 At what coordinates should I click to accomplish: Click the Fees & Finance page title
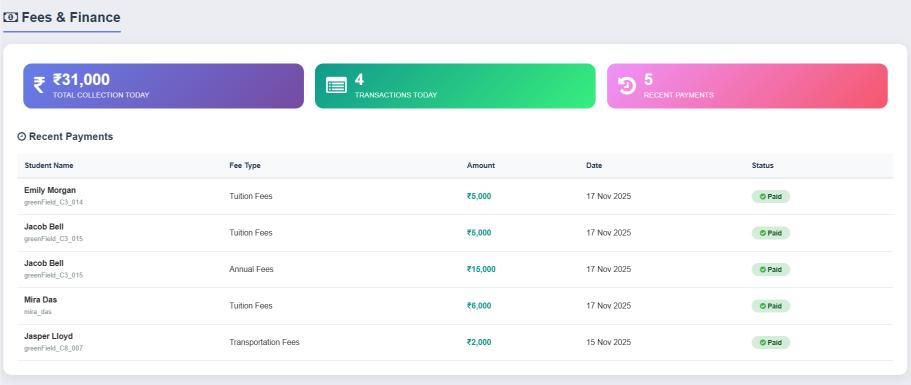[x=71, y=17]
